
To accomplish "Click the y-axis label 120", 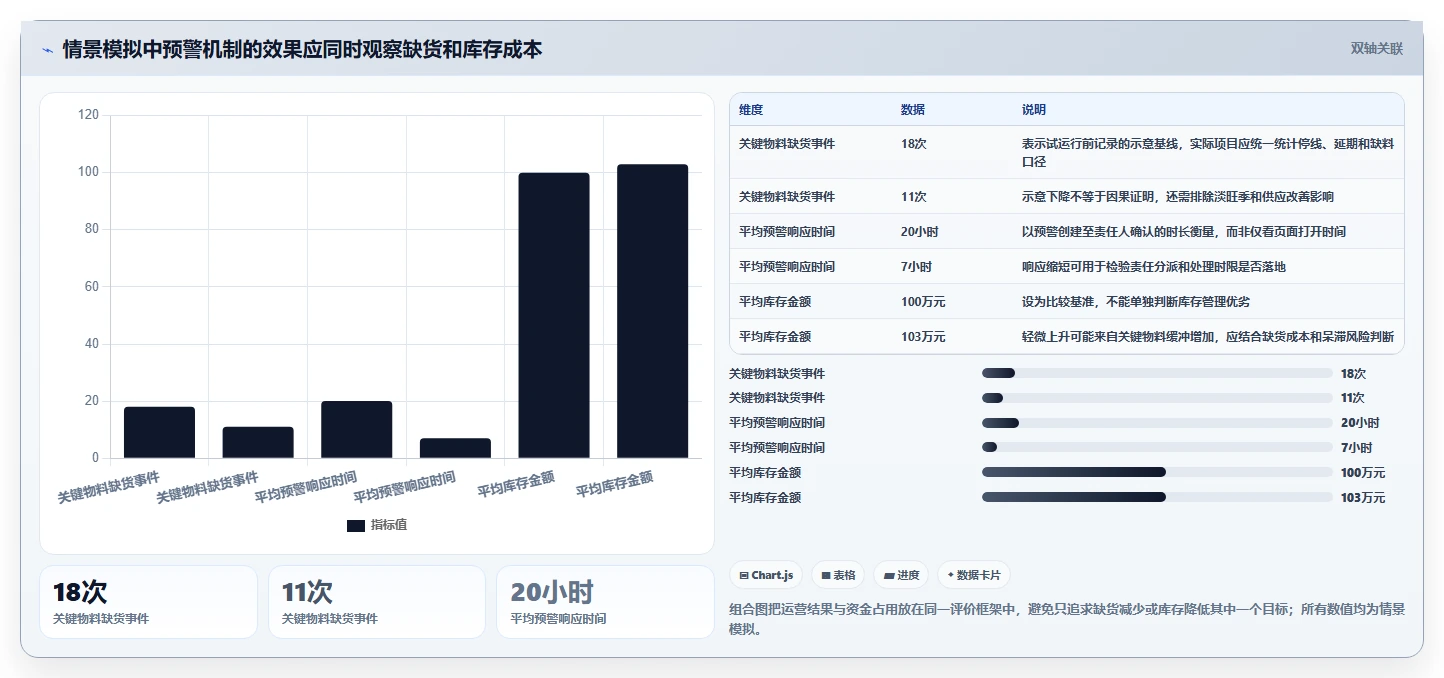I will tap(88, 115).
